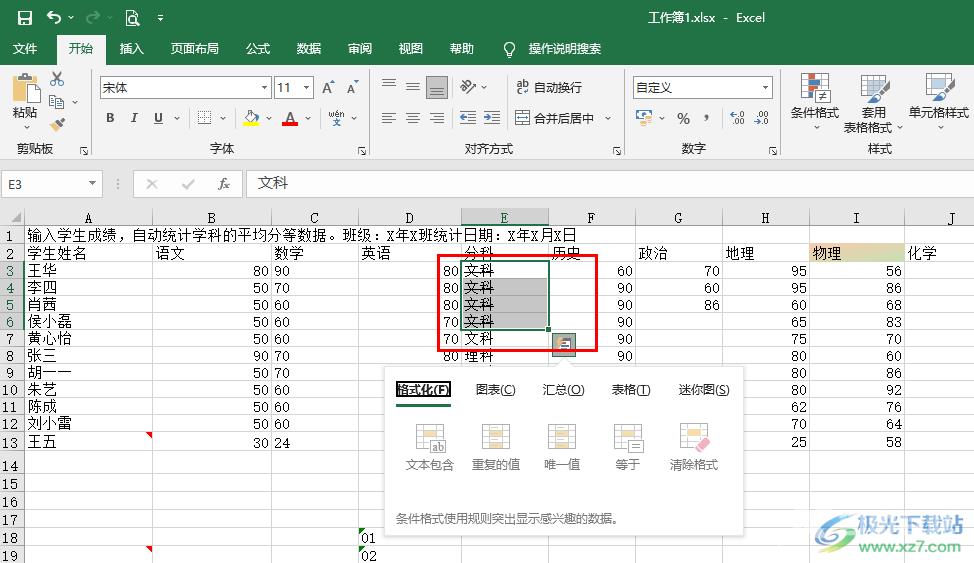The height and width of the screenshot is (563, 974).
Task: Open the font name 宋体 dropdown
Action: coord(265,88)
